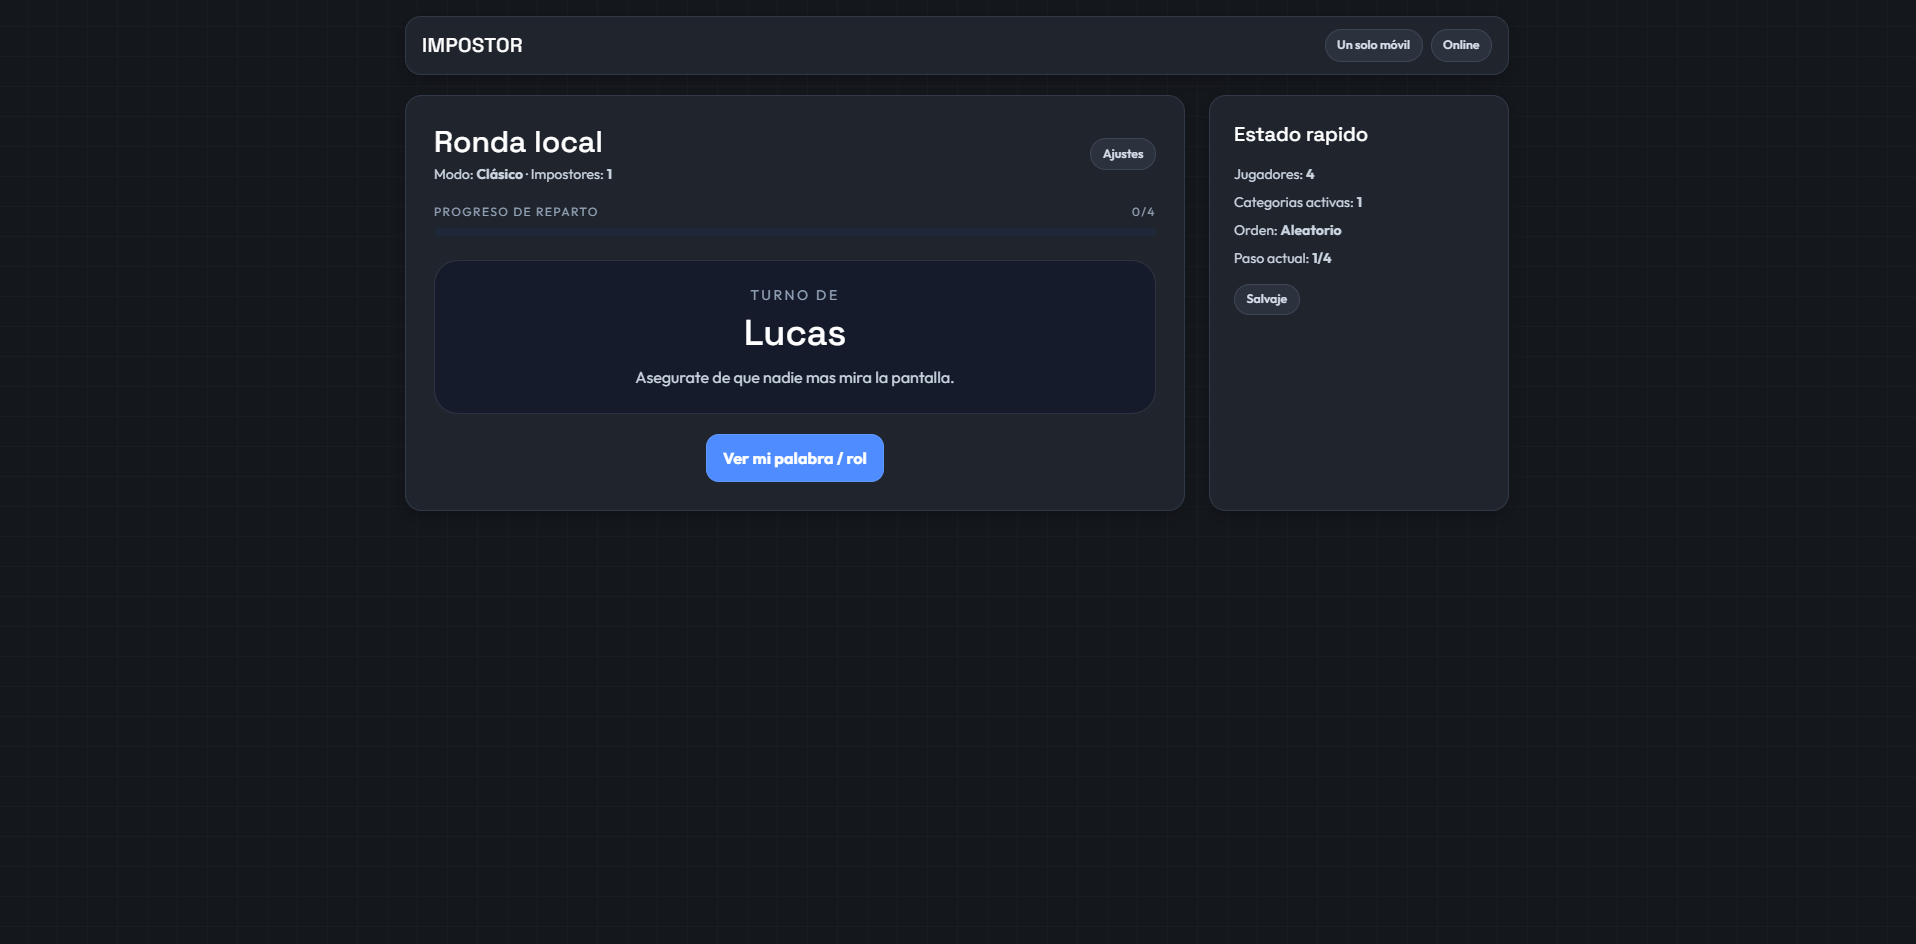Click the Paso actual: 1/4 status
Screen dimensions: 1916x944
(1282, 258)
